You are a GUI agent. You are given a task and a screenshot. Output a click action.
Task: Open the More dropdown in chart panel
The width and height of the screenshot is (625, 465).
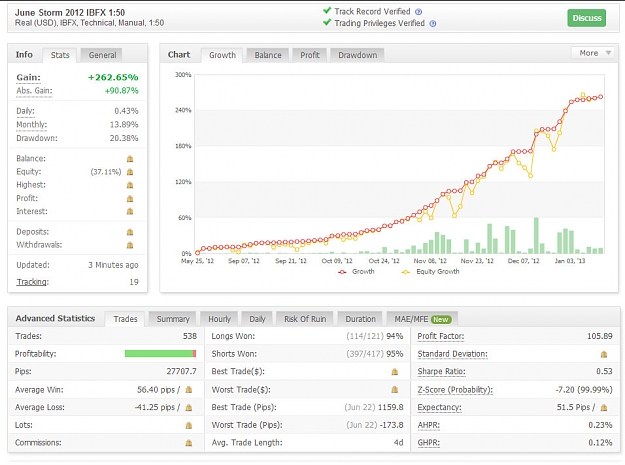[x=593, y=53]
